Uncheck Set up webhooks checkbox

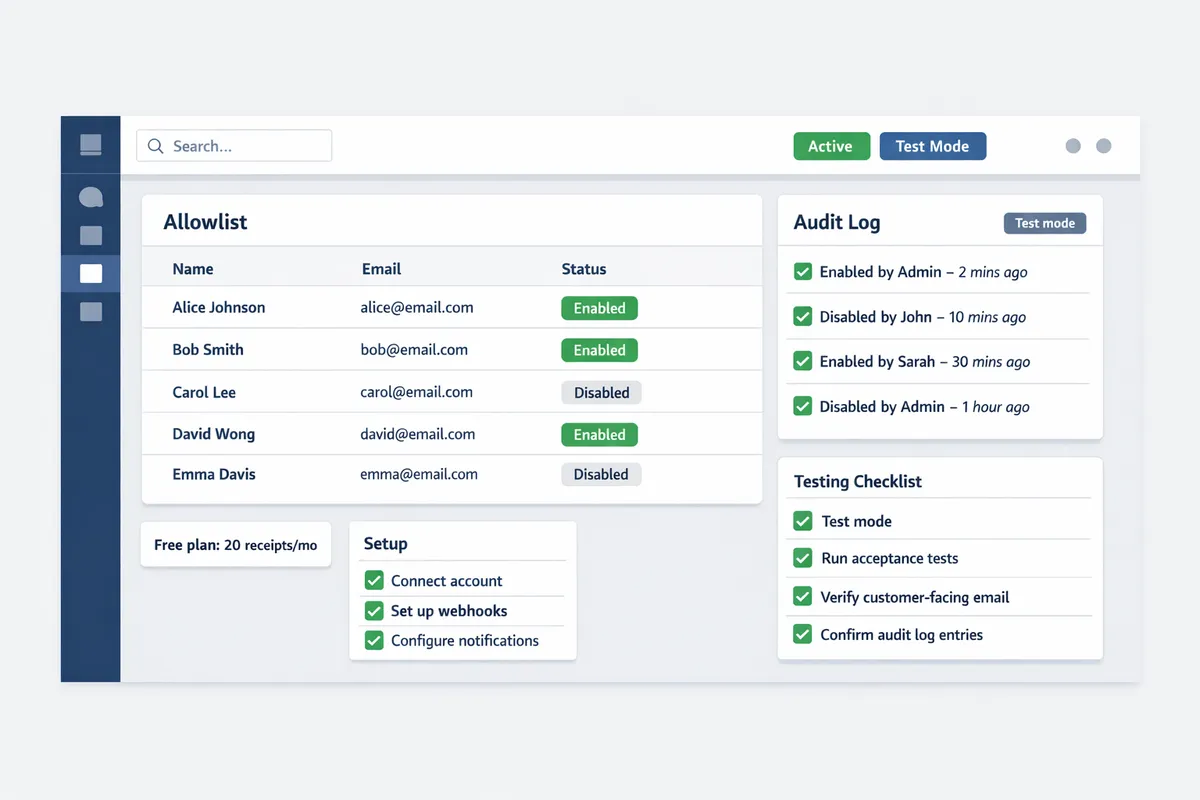(374, 610)
